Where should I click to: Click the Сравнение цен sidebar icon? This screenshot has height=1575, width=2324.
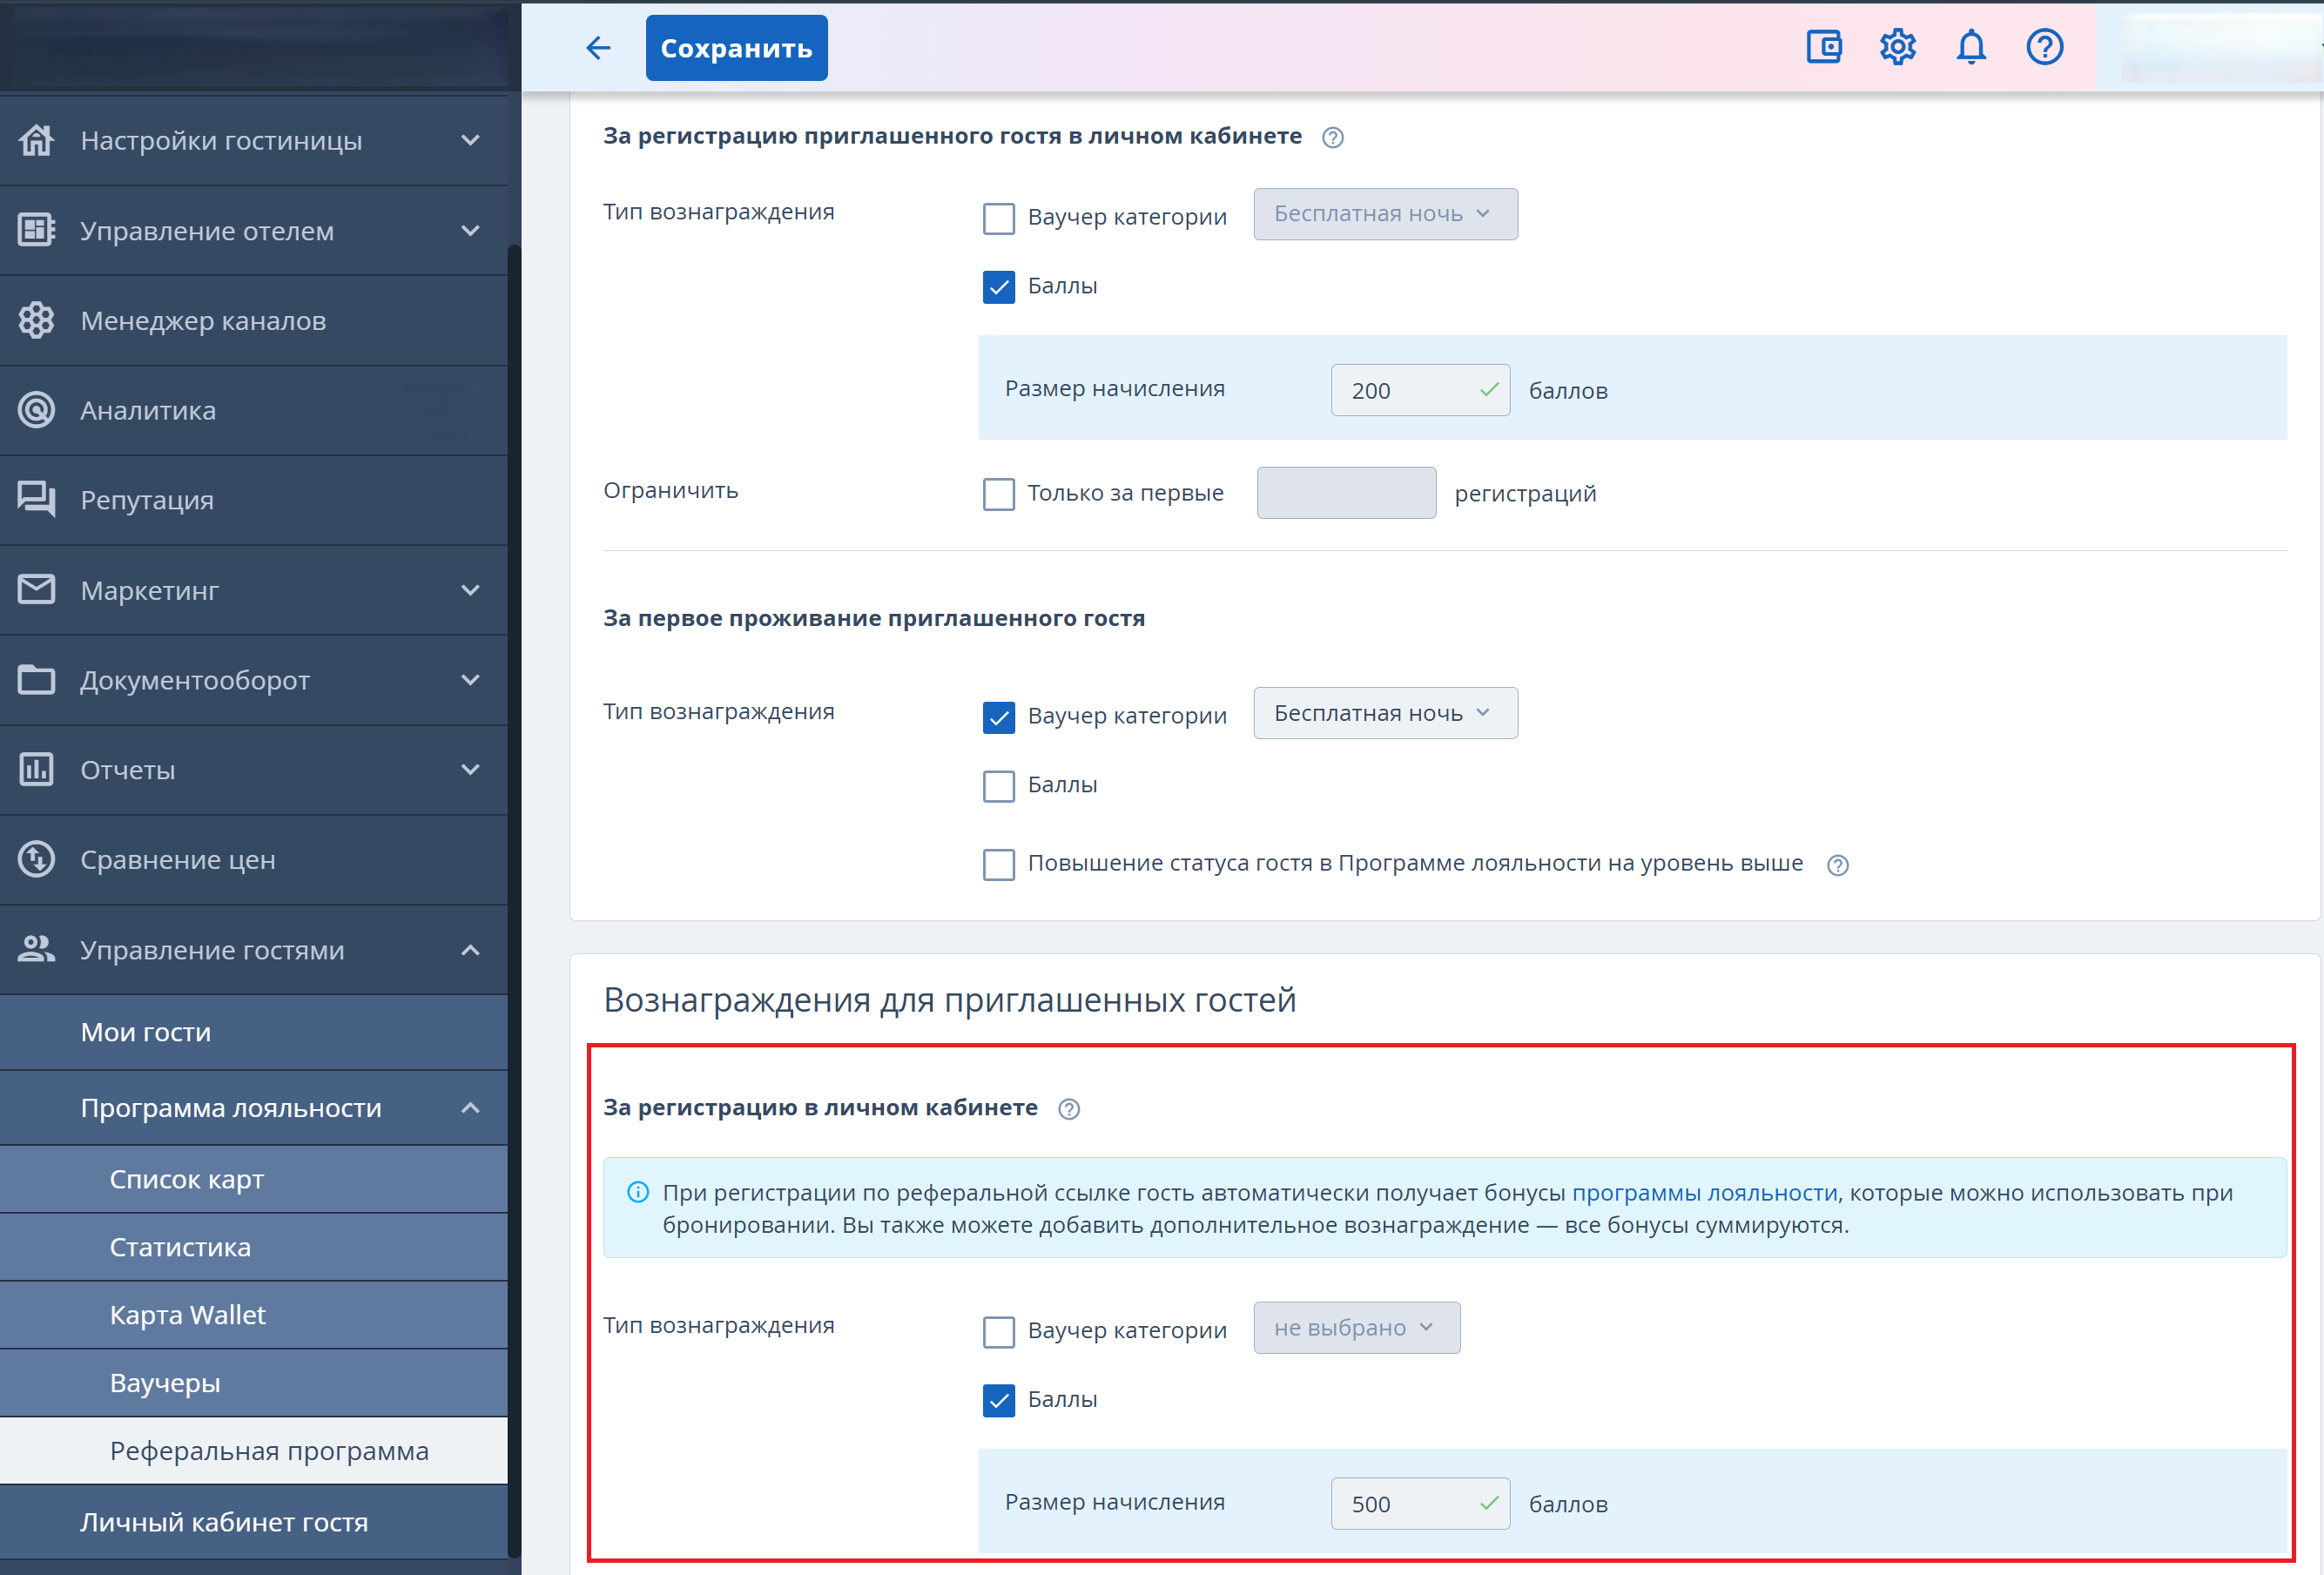(37, 859)
